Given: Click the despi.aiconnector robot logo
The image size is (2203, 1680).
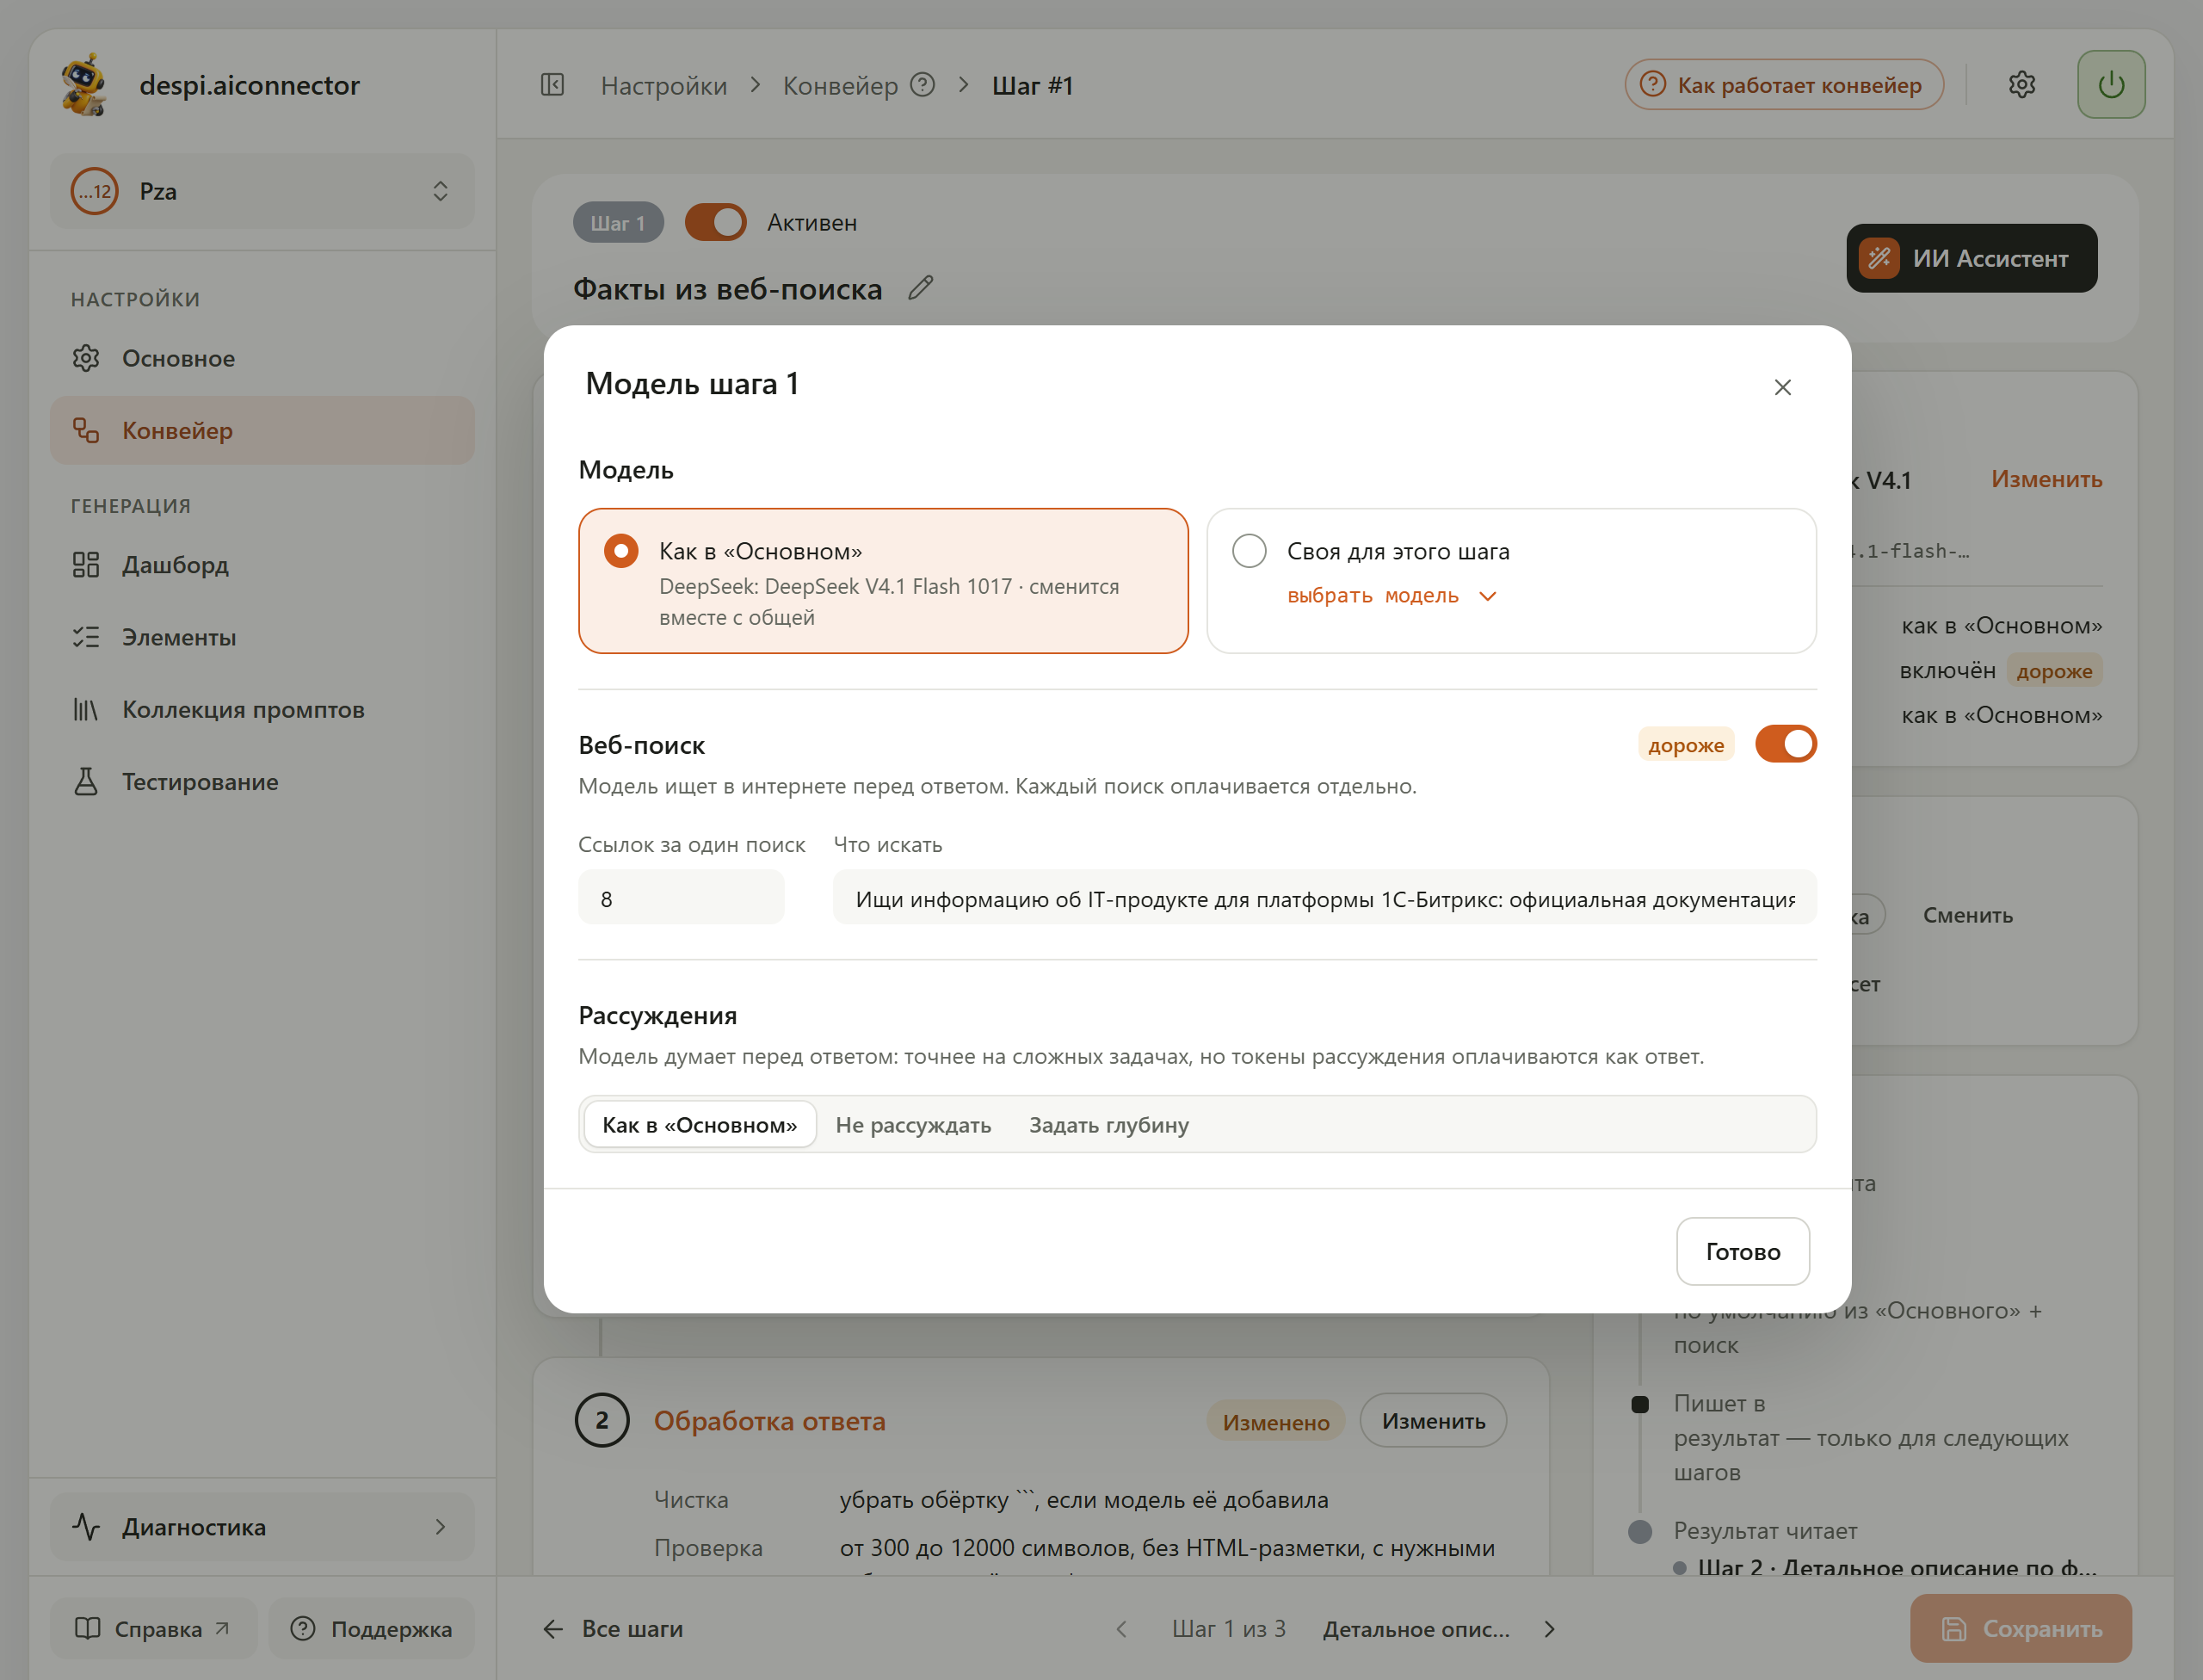Looking at the screenshot, I should pyautogui.click(x=85, y=85).
